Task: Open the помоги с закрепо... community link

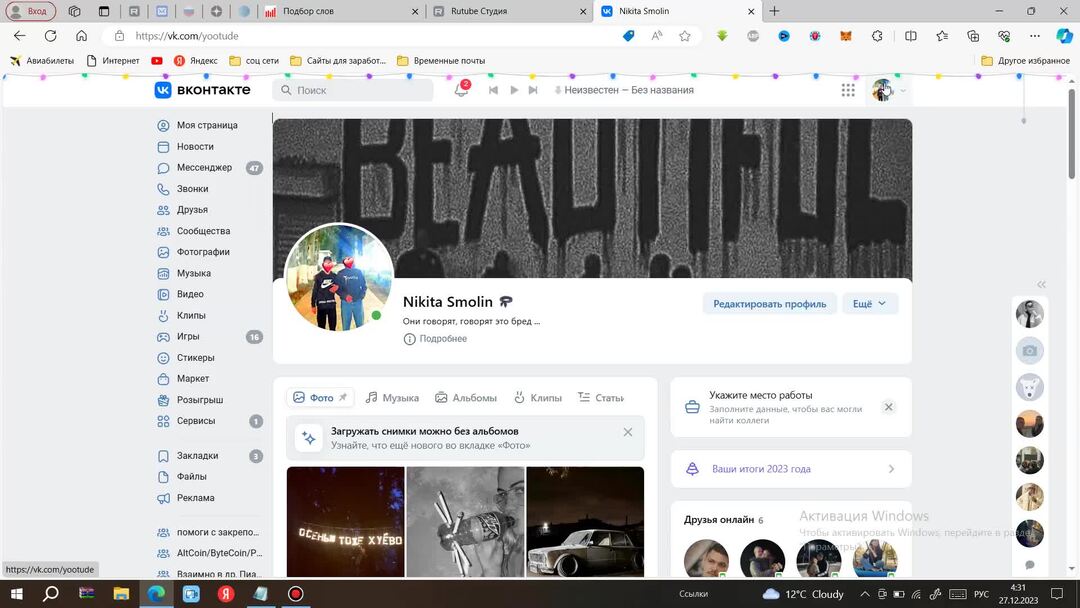Action: 209,532
